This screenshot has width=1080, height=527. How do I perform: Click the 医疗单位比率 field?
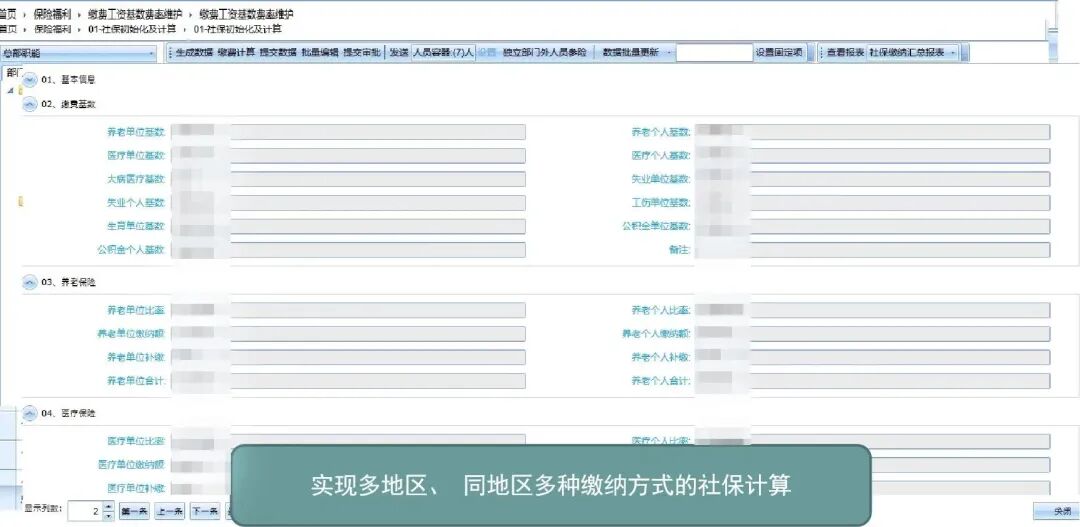[x=348, y=441]
